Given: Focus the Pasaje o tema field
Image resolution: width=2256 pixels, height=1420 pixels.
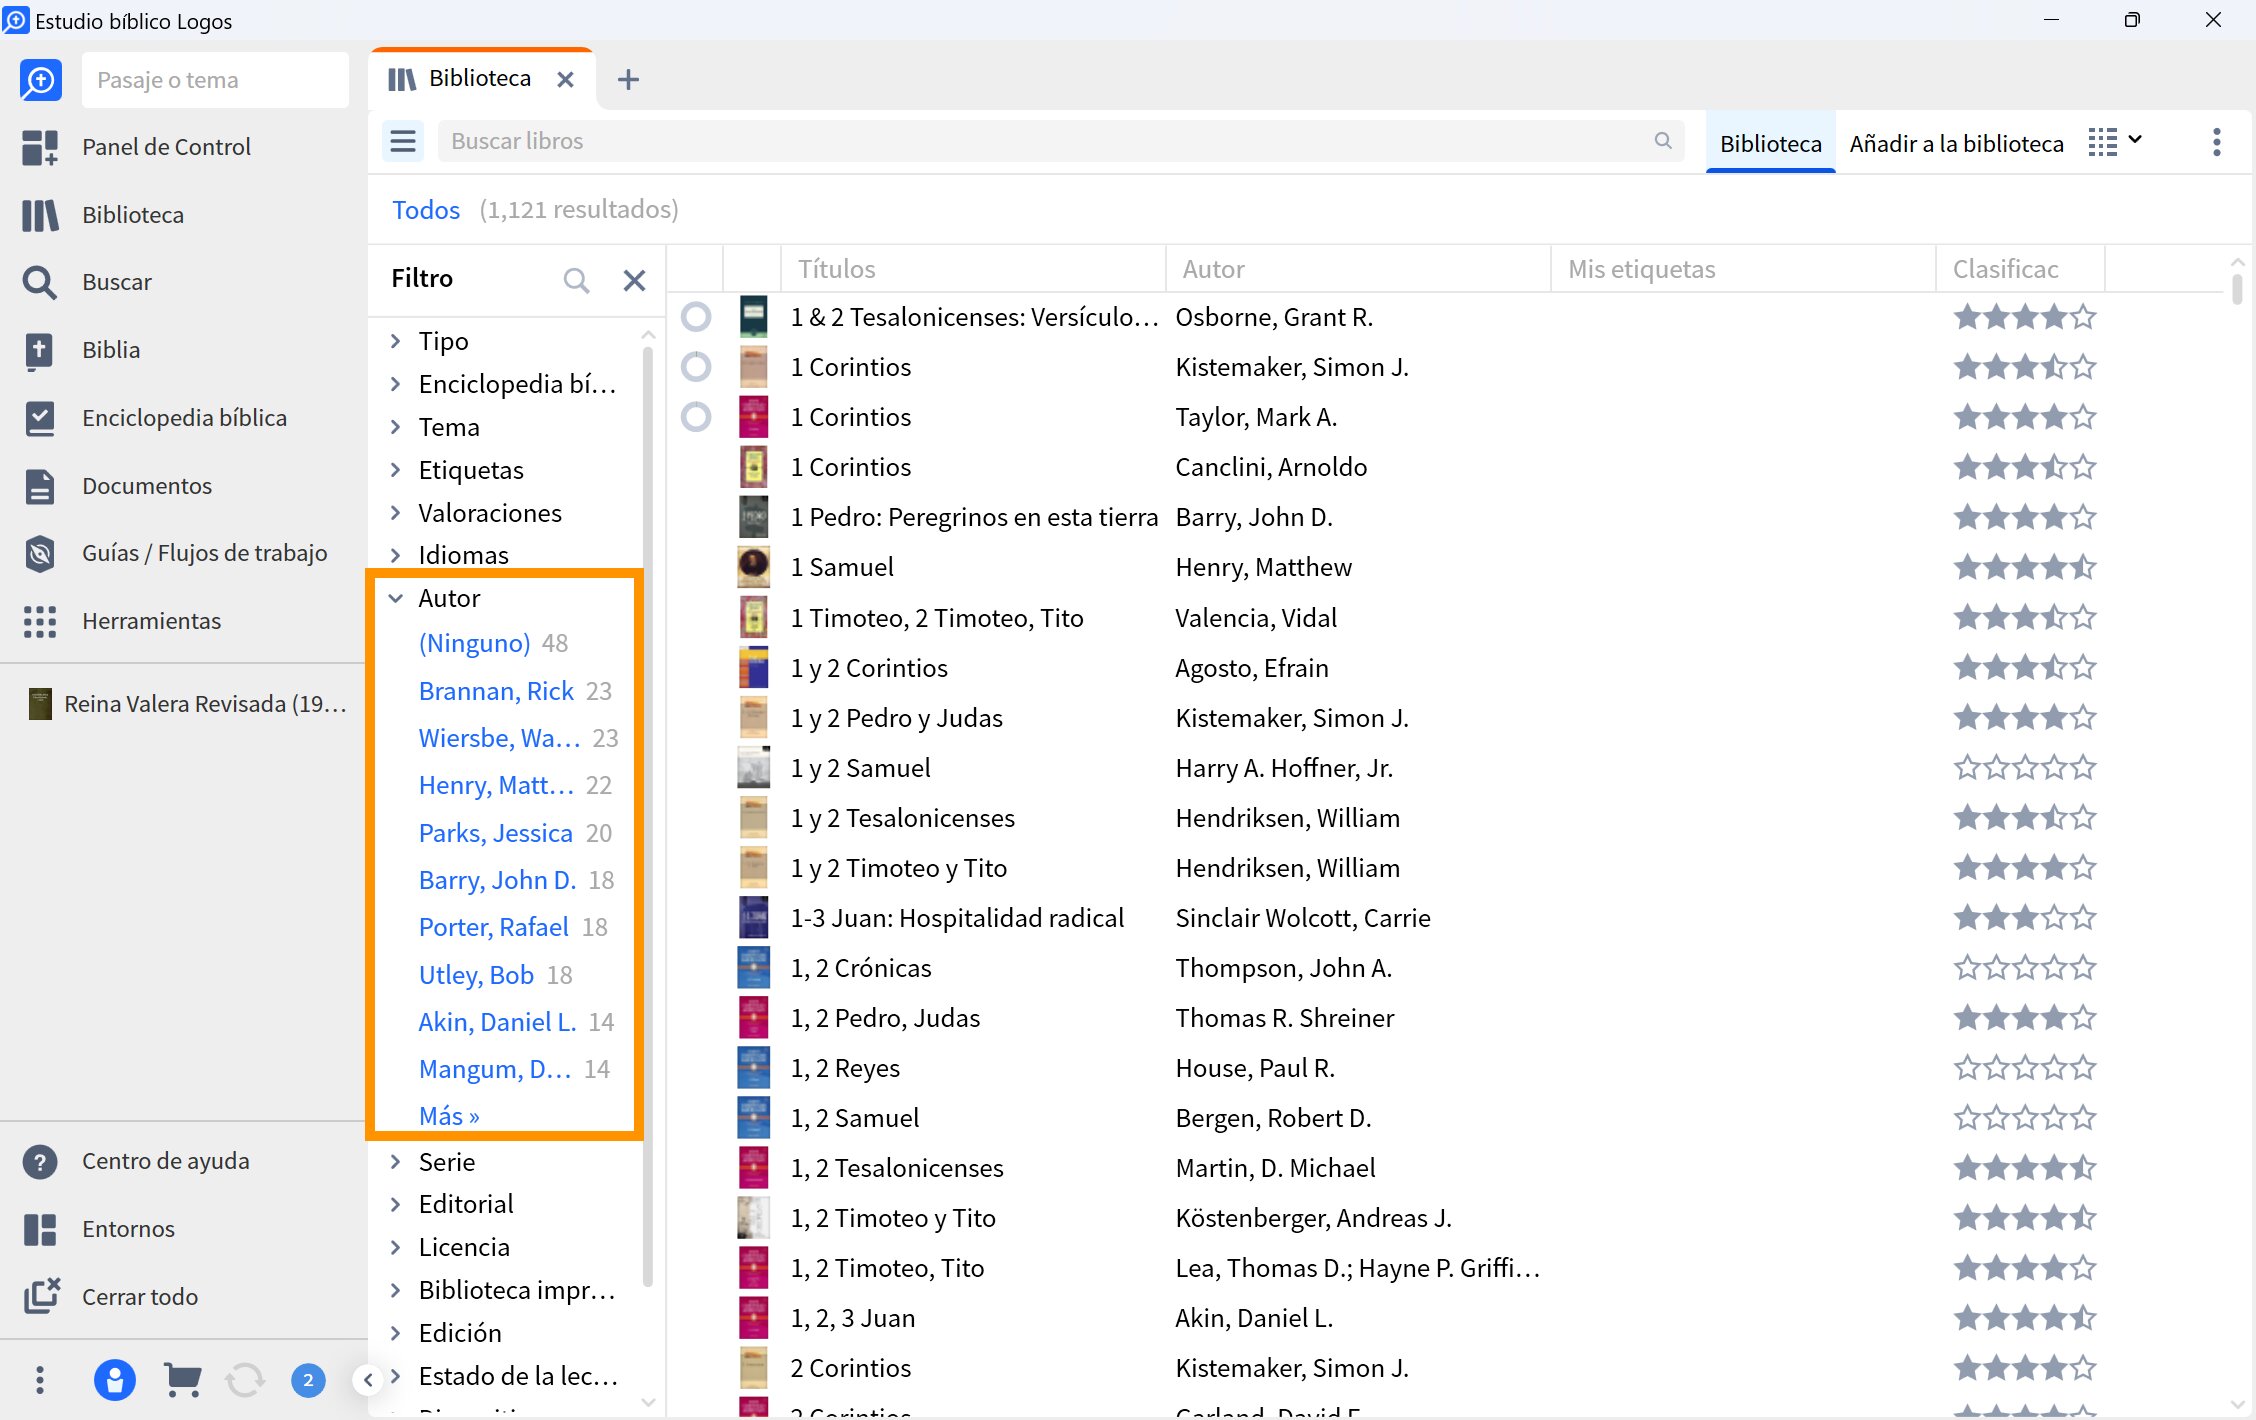Looking at the screenshot, I should 215,80.
